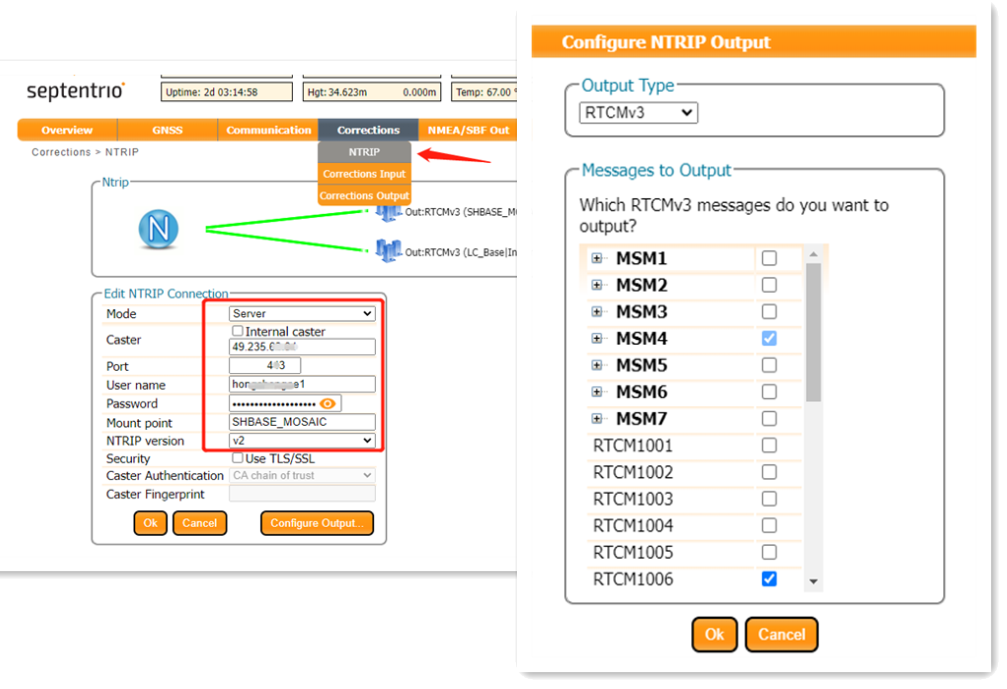Open the Caster Authentication dropdown

point(302,475)
